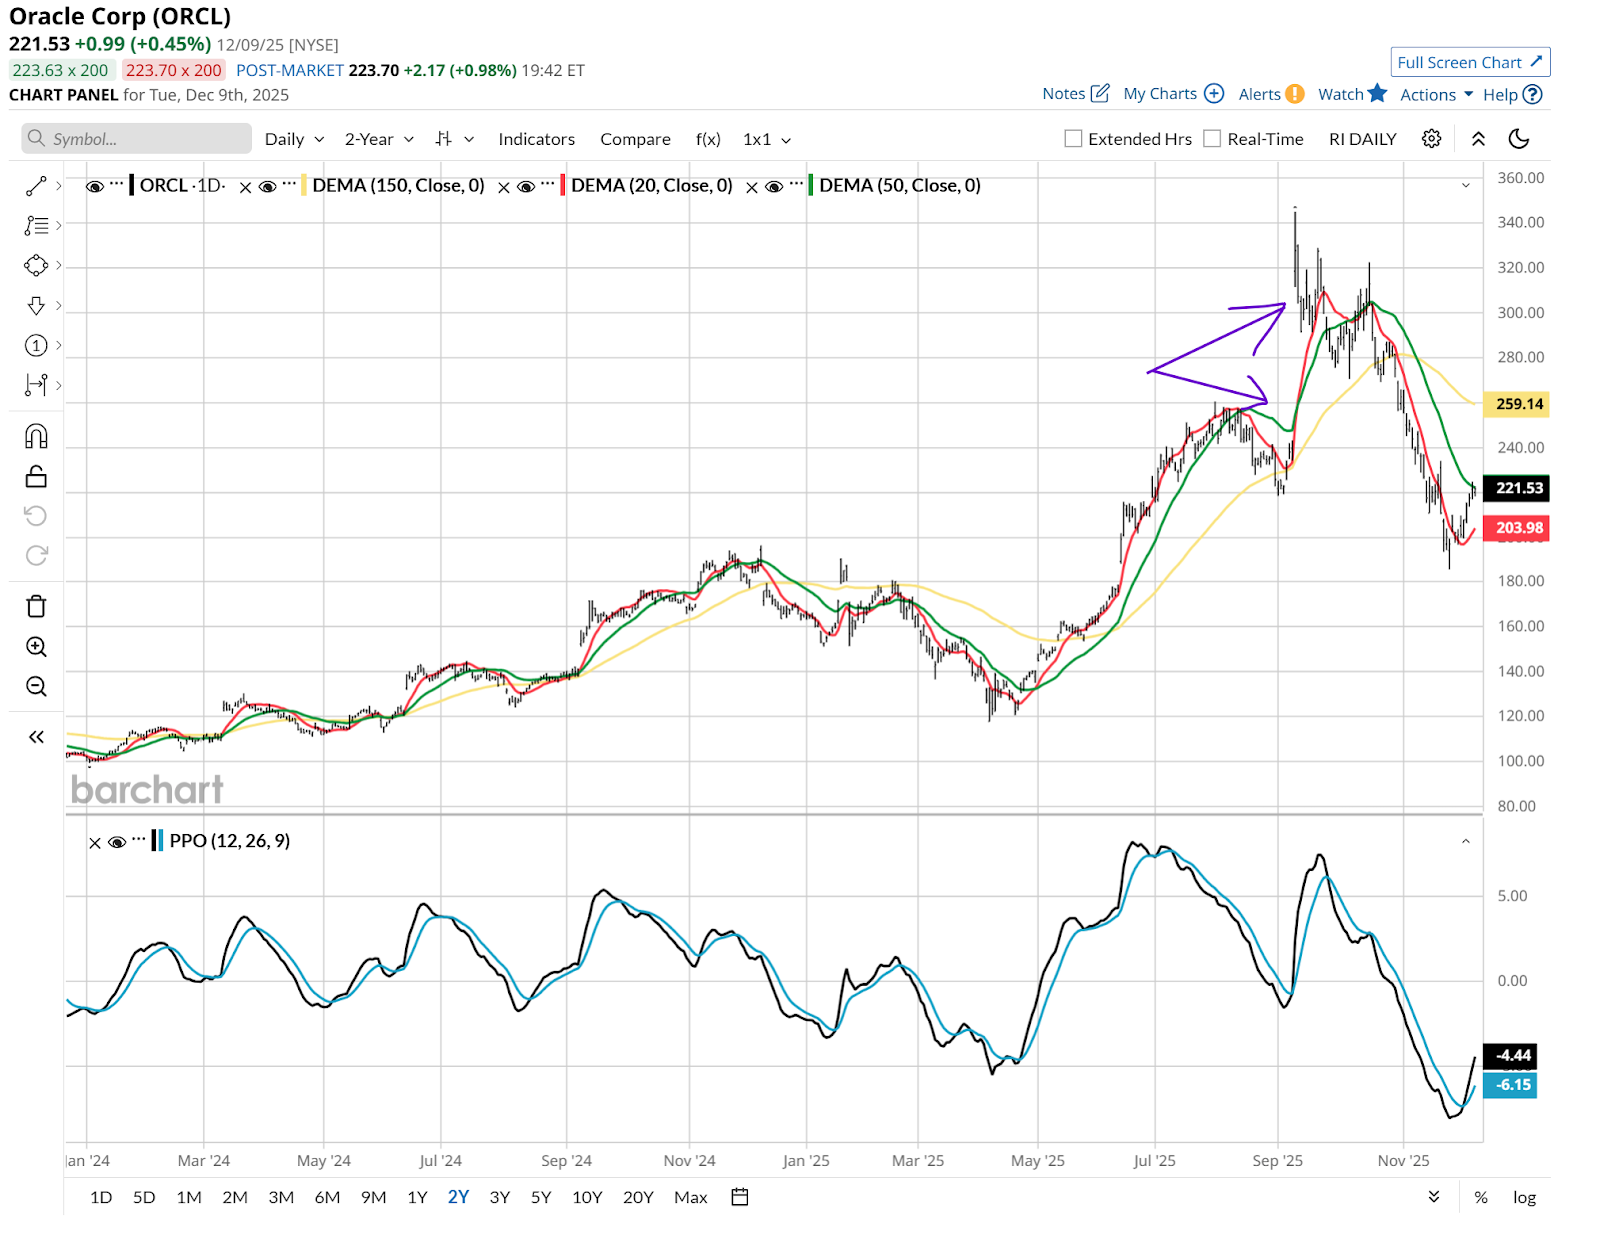Enable the Extended Hrs checkbox
Image resolution: width=1600 pixels, height=1254 pixels.
click(x=1073, y=139)
